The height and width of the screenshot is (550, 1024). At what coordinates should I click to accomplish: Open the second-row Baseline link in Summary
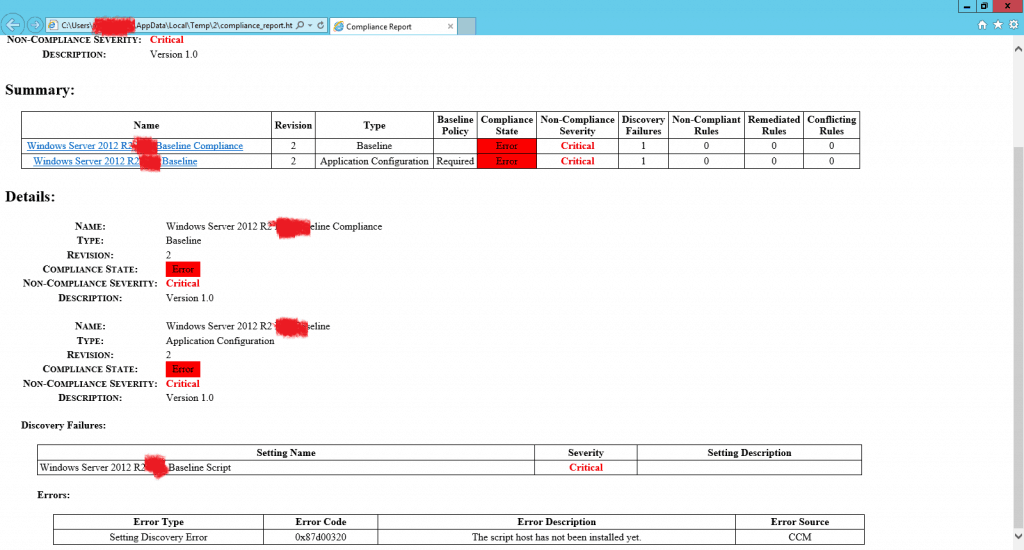point(115,161)
